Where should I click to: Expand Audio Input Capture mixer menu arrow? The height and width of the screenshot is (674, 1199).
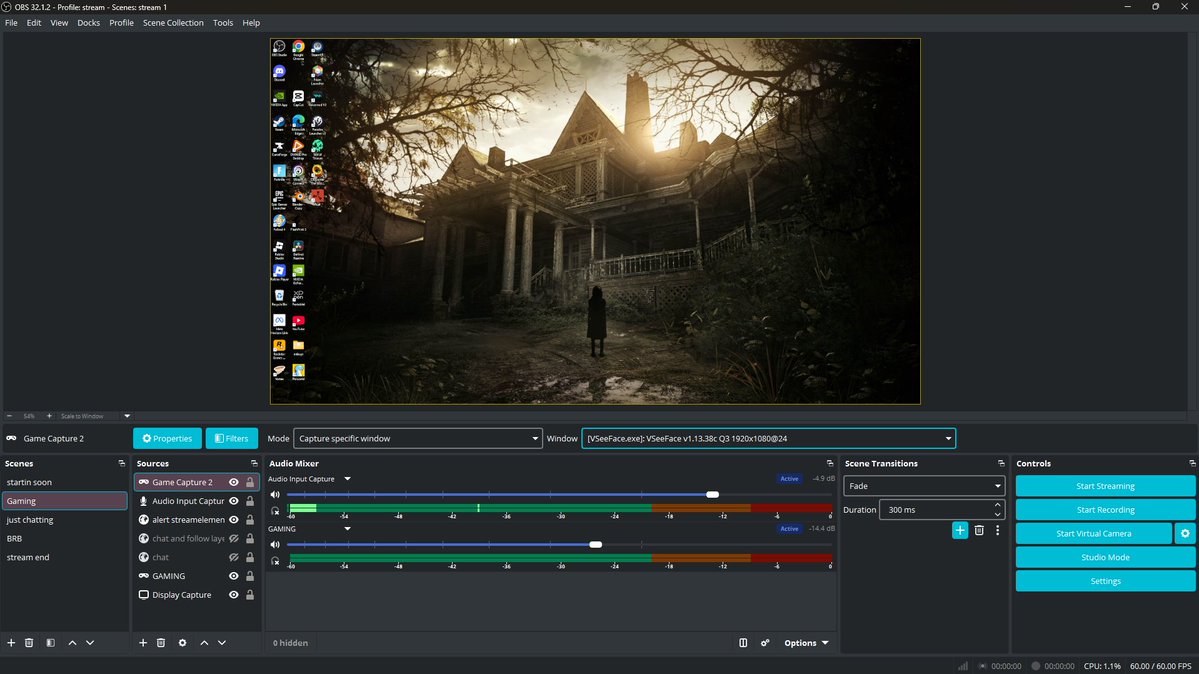pos(347,479)
